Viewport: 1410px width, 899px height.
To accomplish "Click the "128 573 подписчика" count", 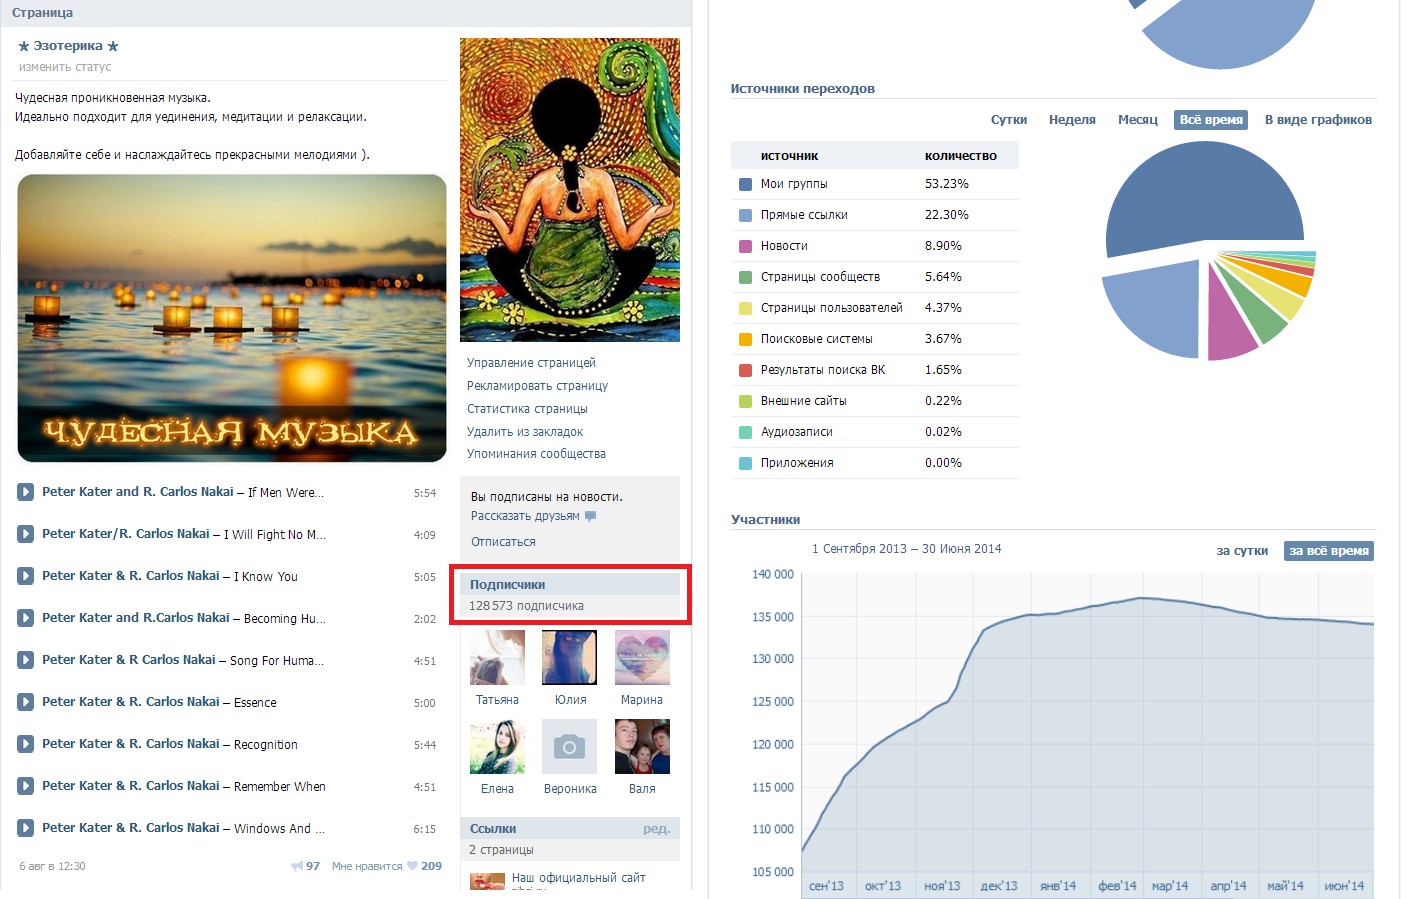I will point(526,606).
